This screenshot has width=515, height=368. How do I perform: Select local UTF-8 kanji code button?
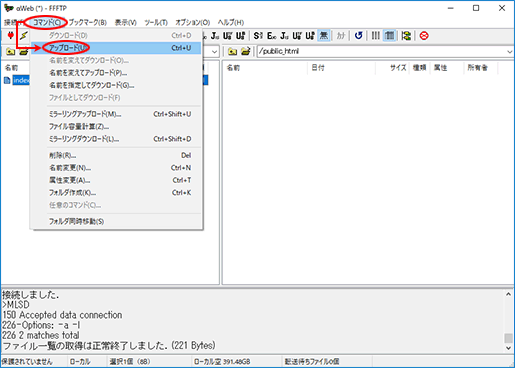pyautogui.click(x=228, y=35)
